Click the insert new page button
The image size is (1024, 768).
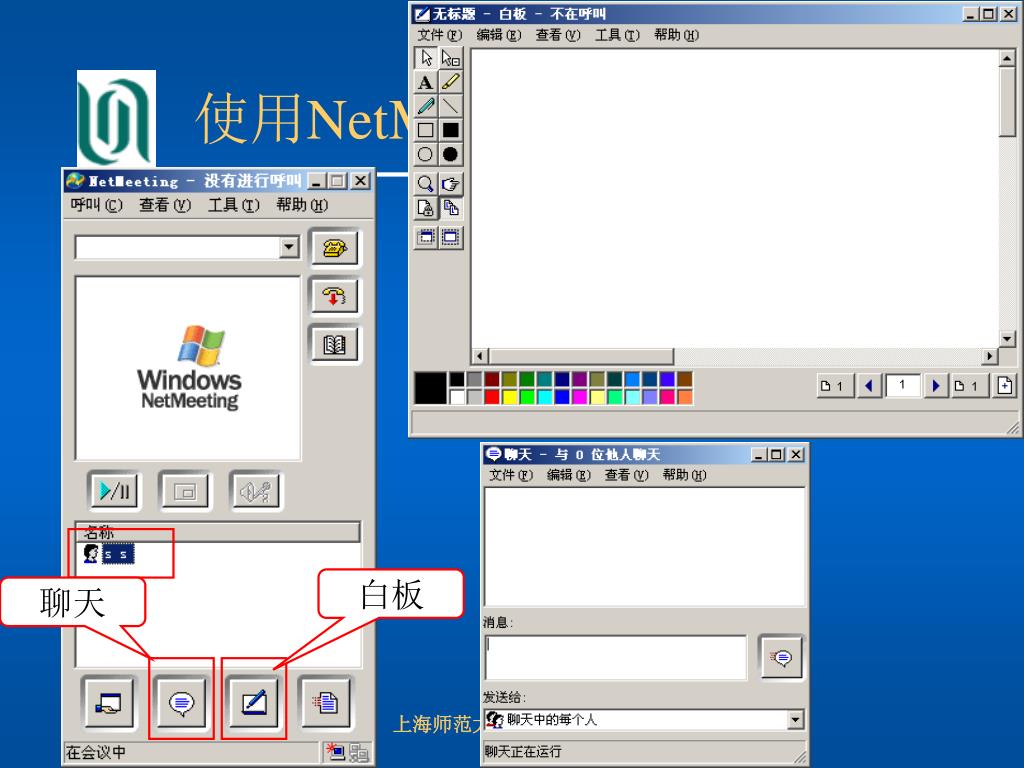1004,386
